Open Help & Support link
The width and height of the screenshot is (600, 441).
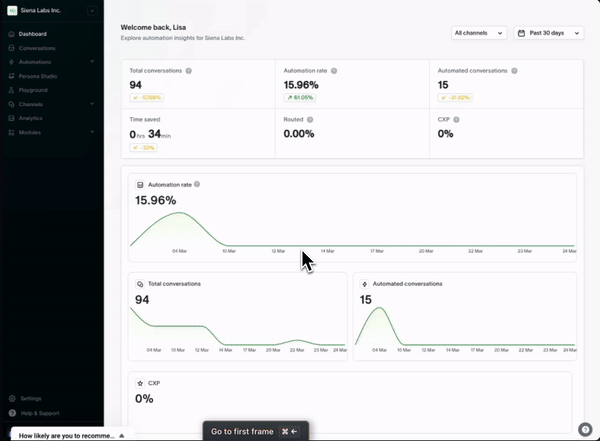40,413
